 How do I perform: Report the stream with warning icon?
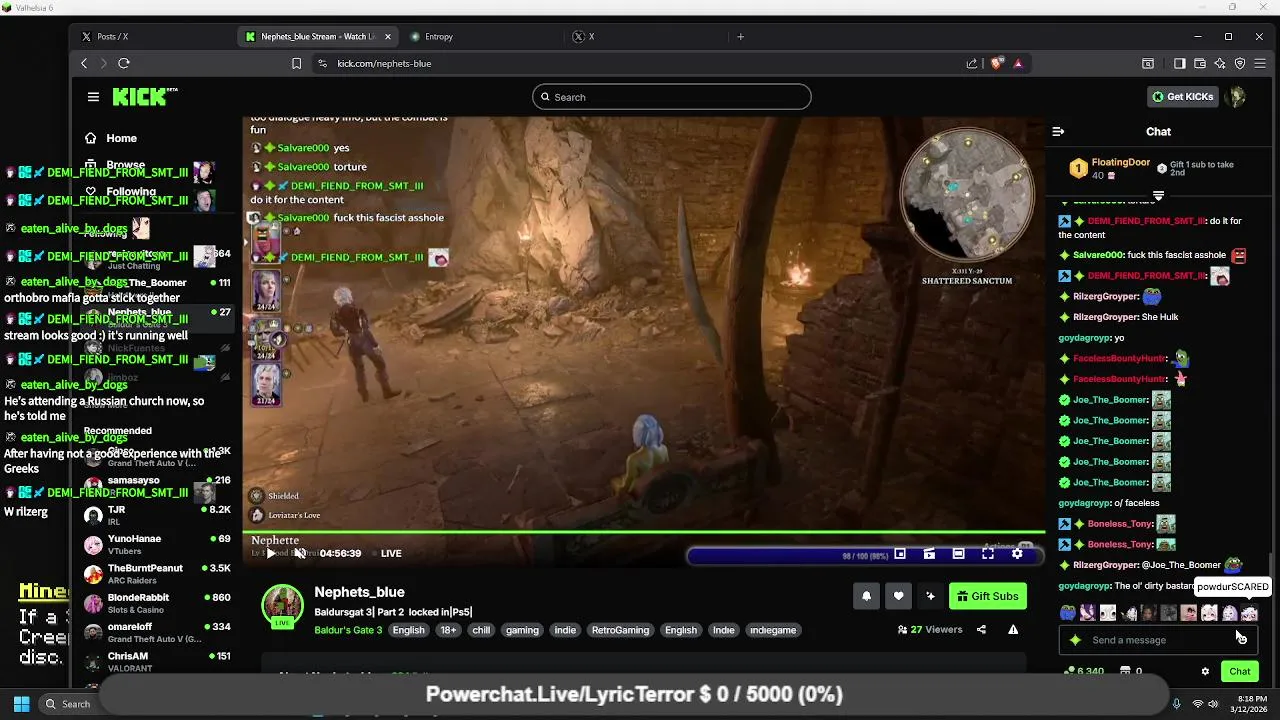pos(1013,630)
